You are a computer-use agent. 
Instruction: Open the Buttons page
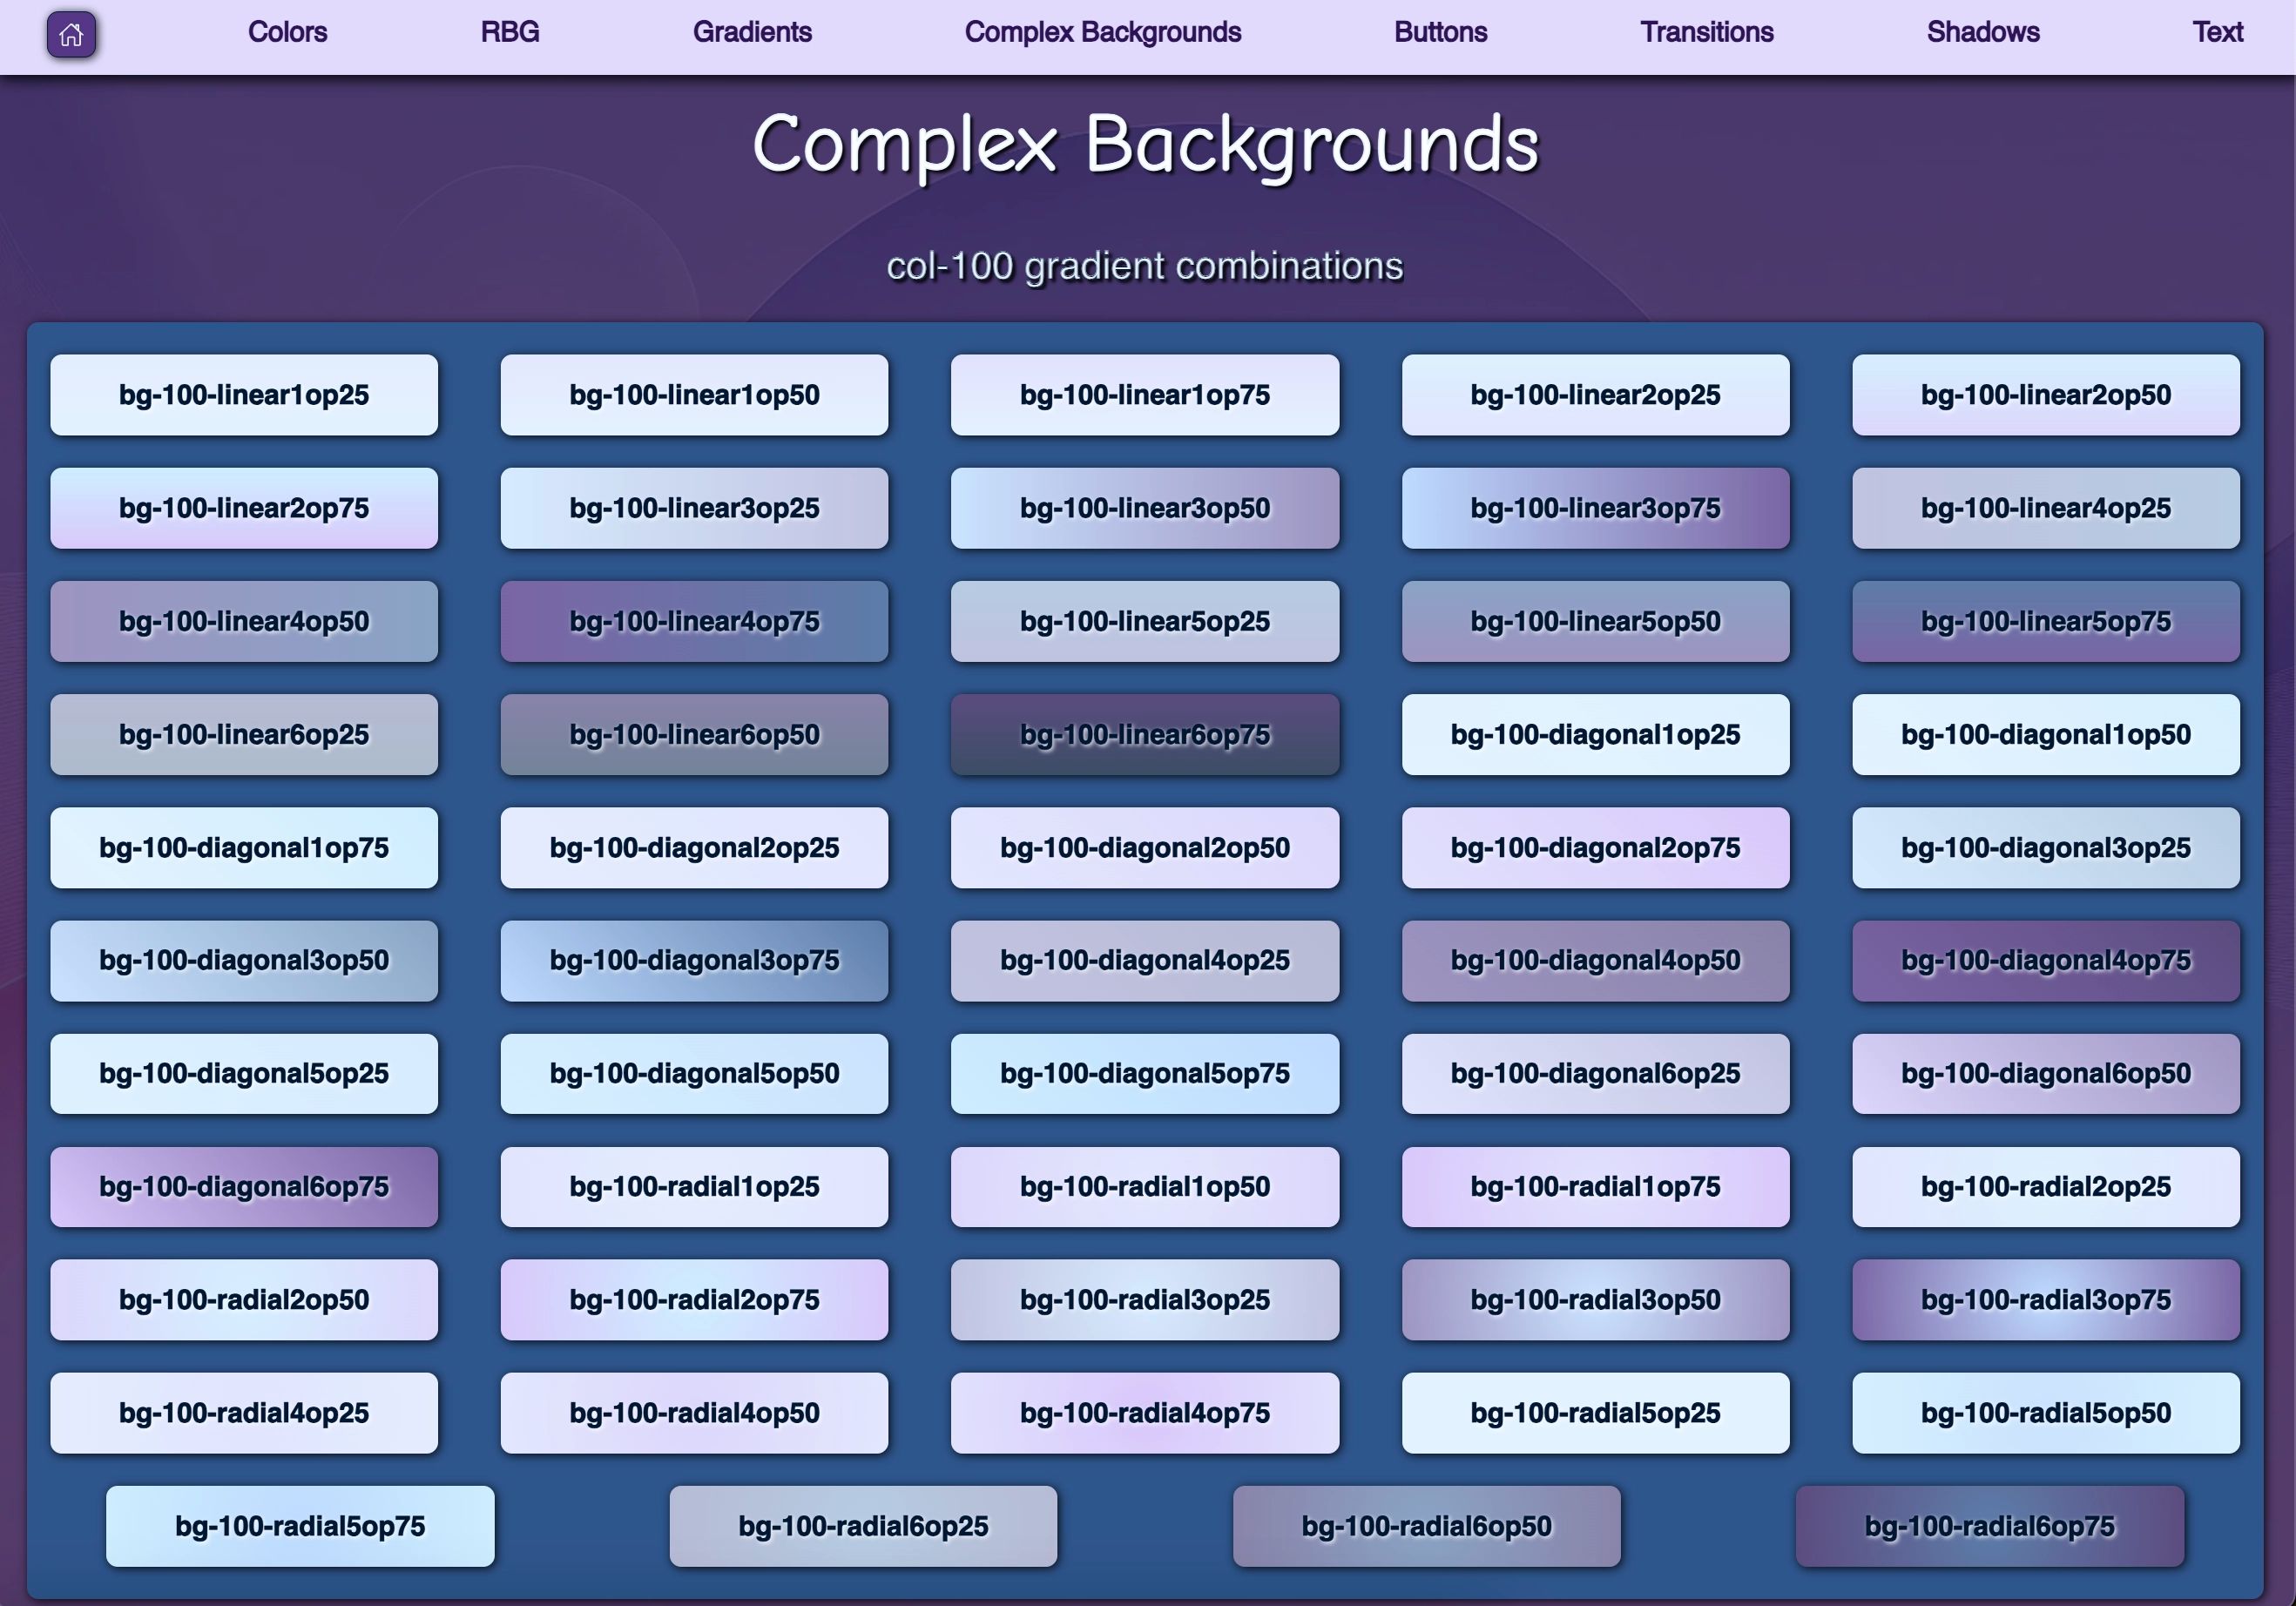[1439, 32]
